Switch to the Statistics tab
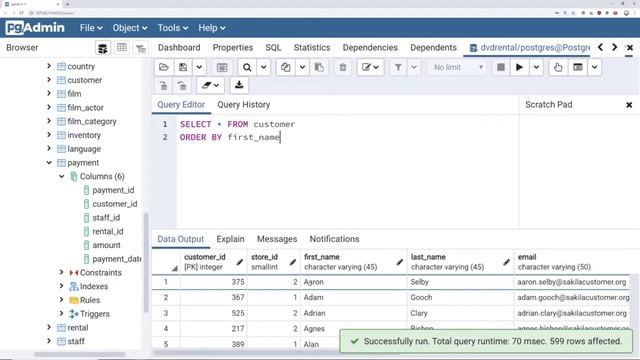640x360 pixels. tap(312, 48)
